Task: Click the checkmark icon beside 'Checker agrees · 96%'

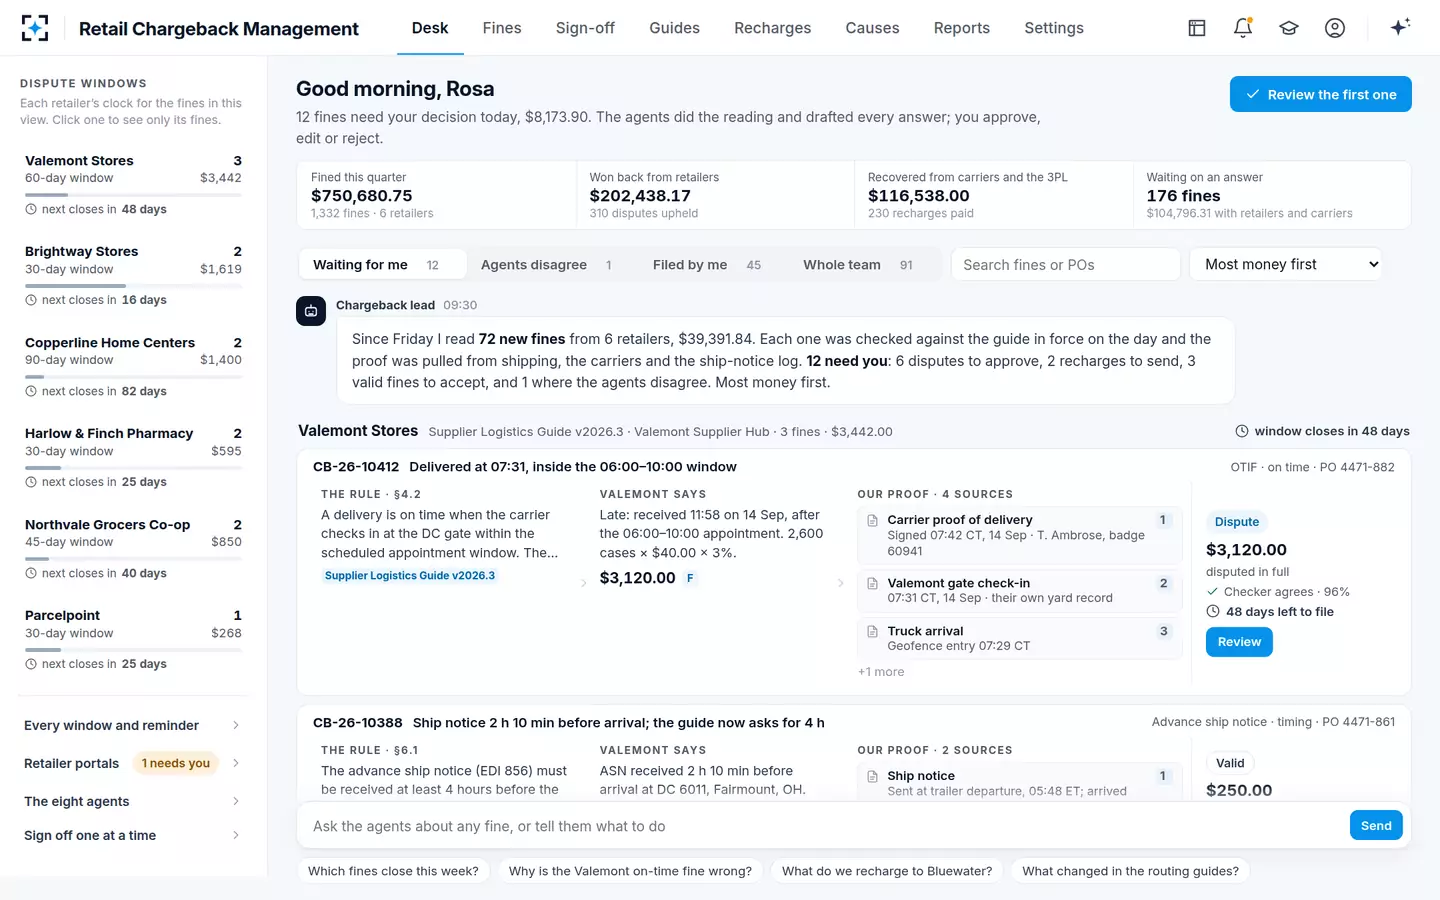Action: pos(1213,592)
